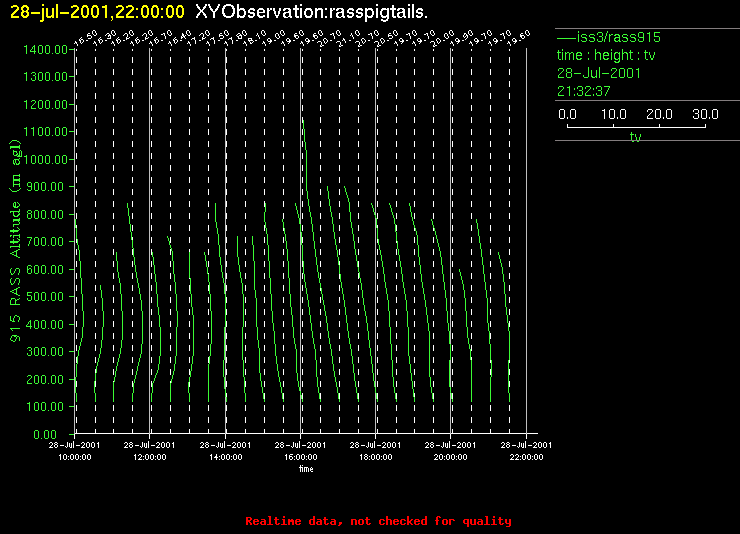This screenshot has width=740, height=534.
Task: Click the '1200.00' altitude tick label
Action: [x=45, y=104]
